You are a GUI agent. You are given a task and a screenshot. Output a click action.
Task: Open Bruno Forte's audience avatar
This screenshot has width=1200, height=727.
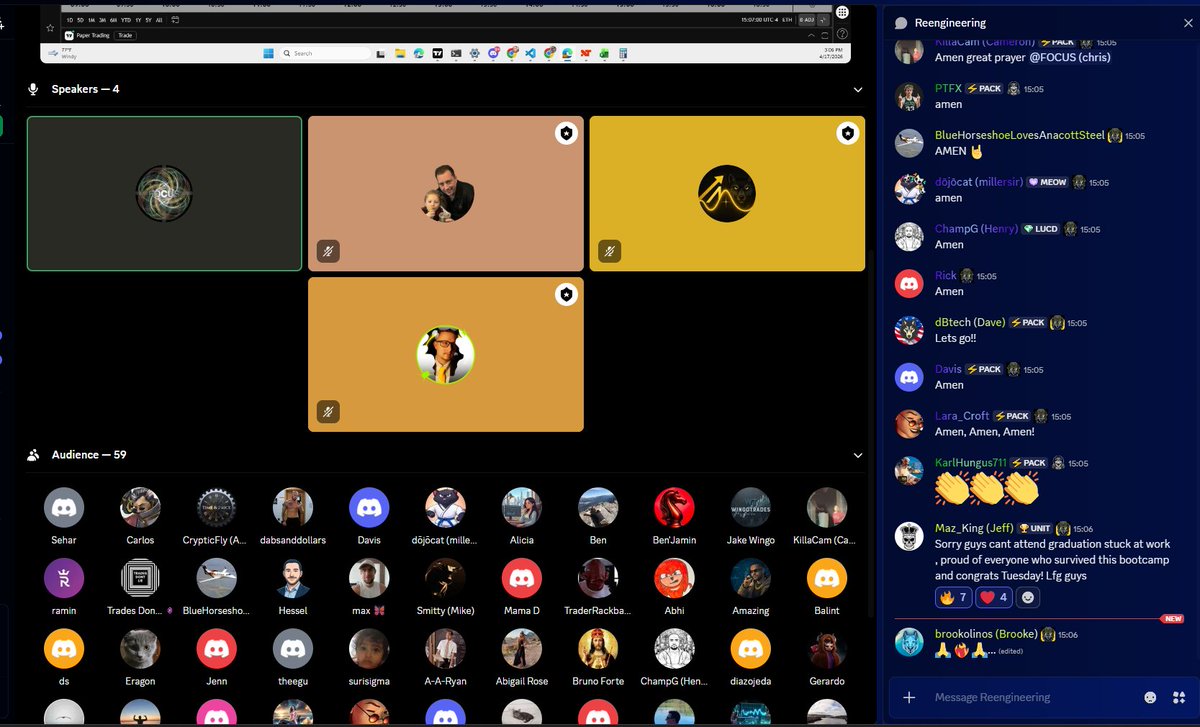[x=598, y=649]
